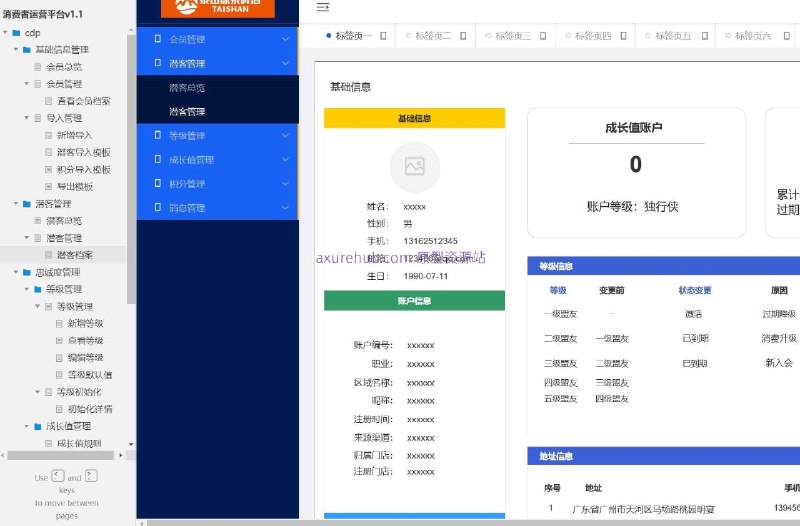Click the page icon beside 导出模板
This screenshot has height=526, width=800.
48,186
